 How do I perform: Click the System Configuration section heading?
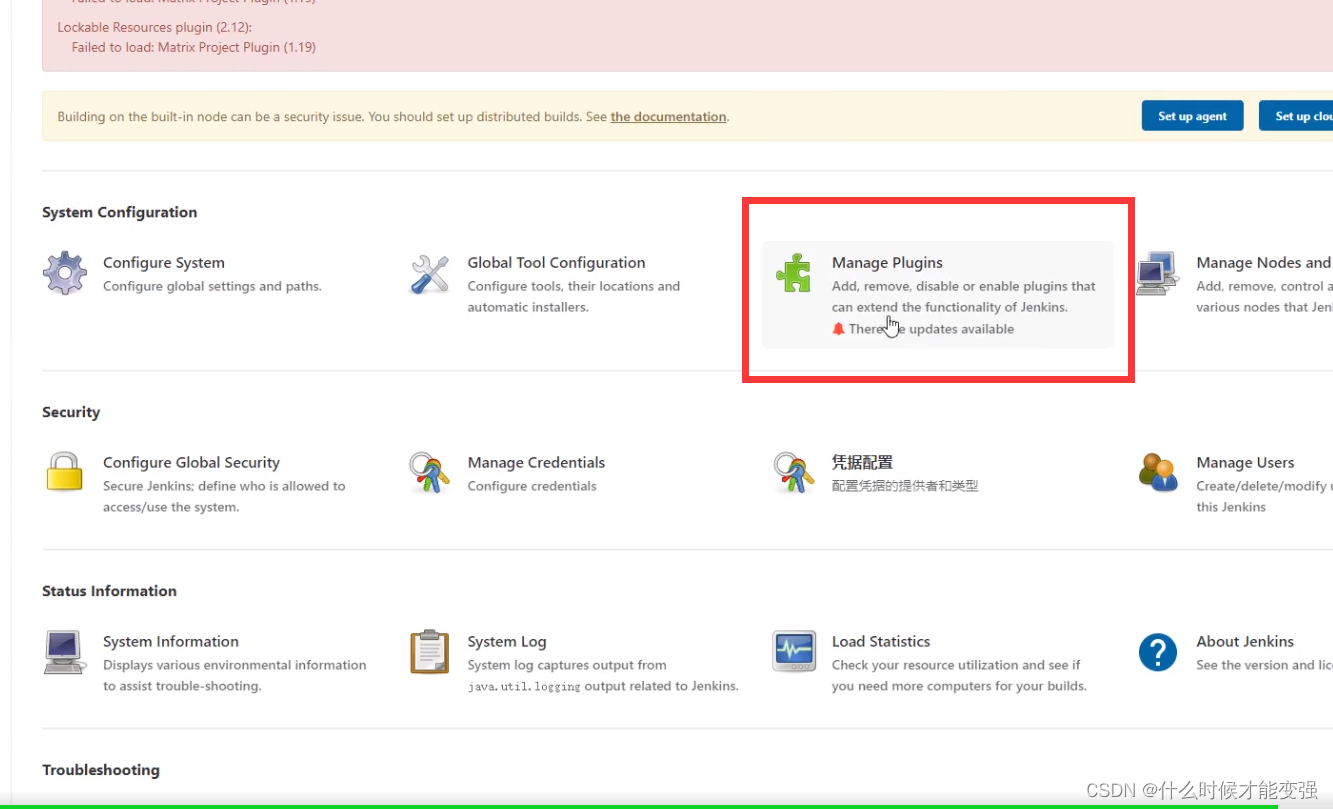[x=120, y=212]
